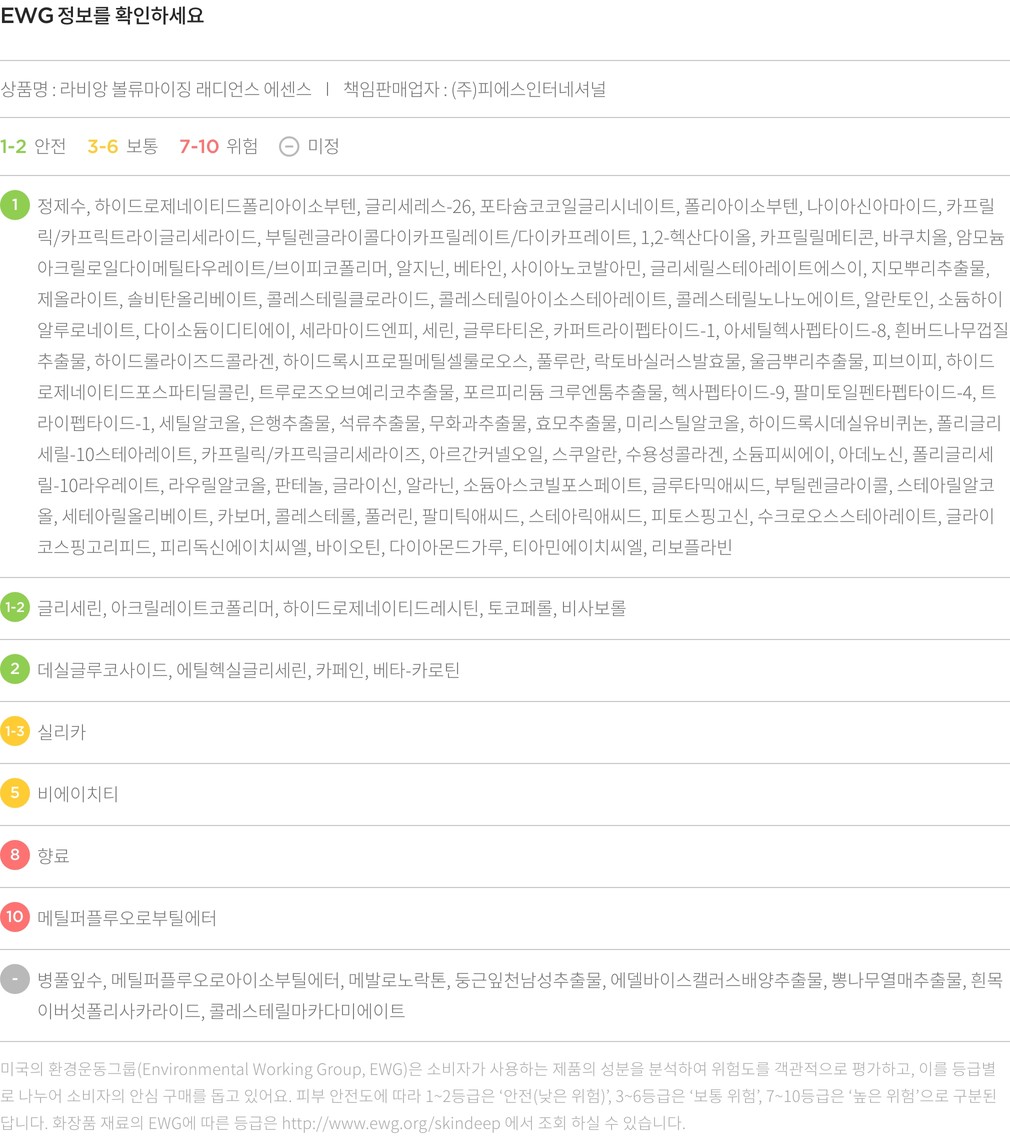
Task: Click the EWG 정보를 확인하세요 heading
Action: (x=102, y=16)
